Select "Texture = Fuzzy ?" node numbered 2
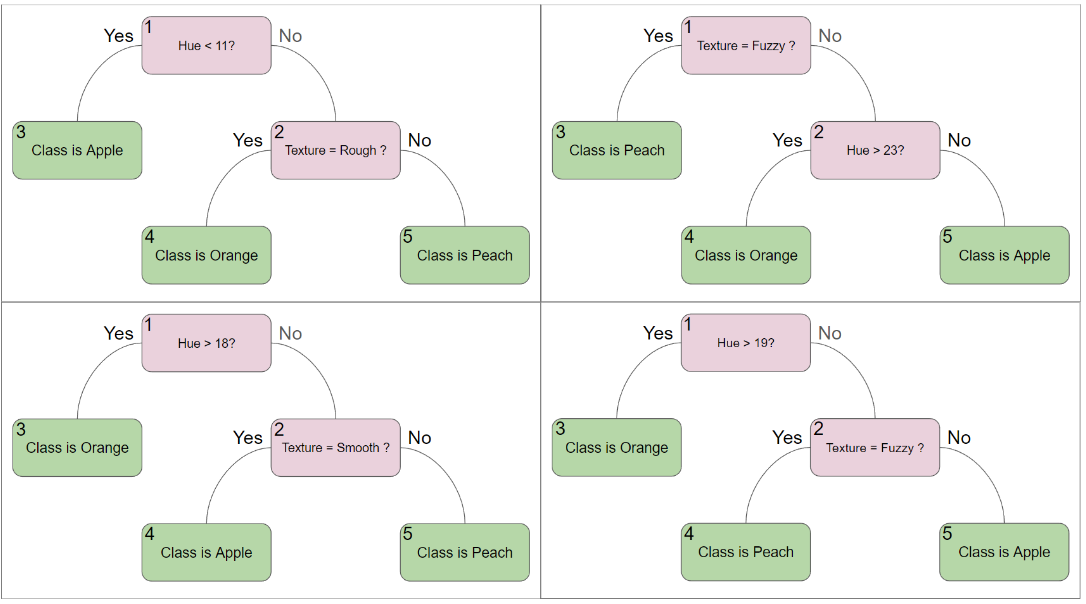Viewport: 1086px width, 604px height. (x=875, y=447)
